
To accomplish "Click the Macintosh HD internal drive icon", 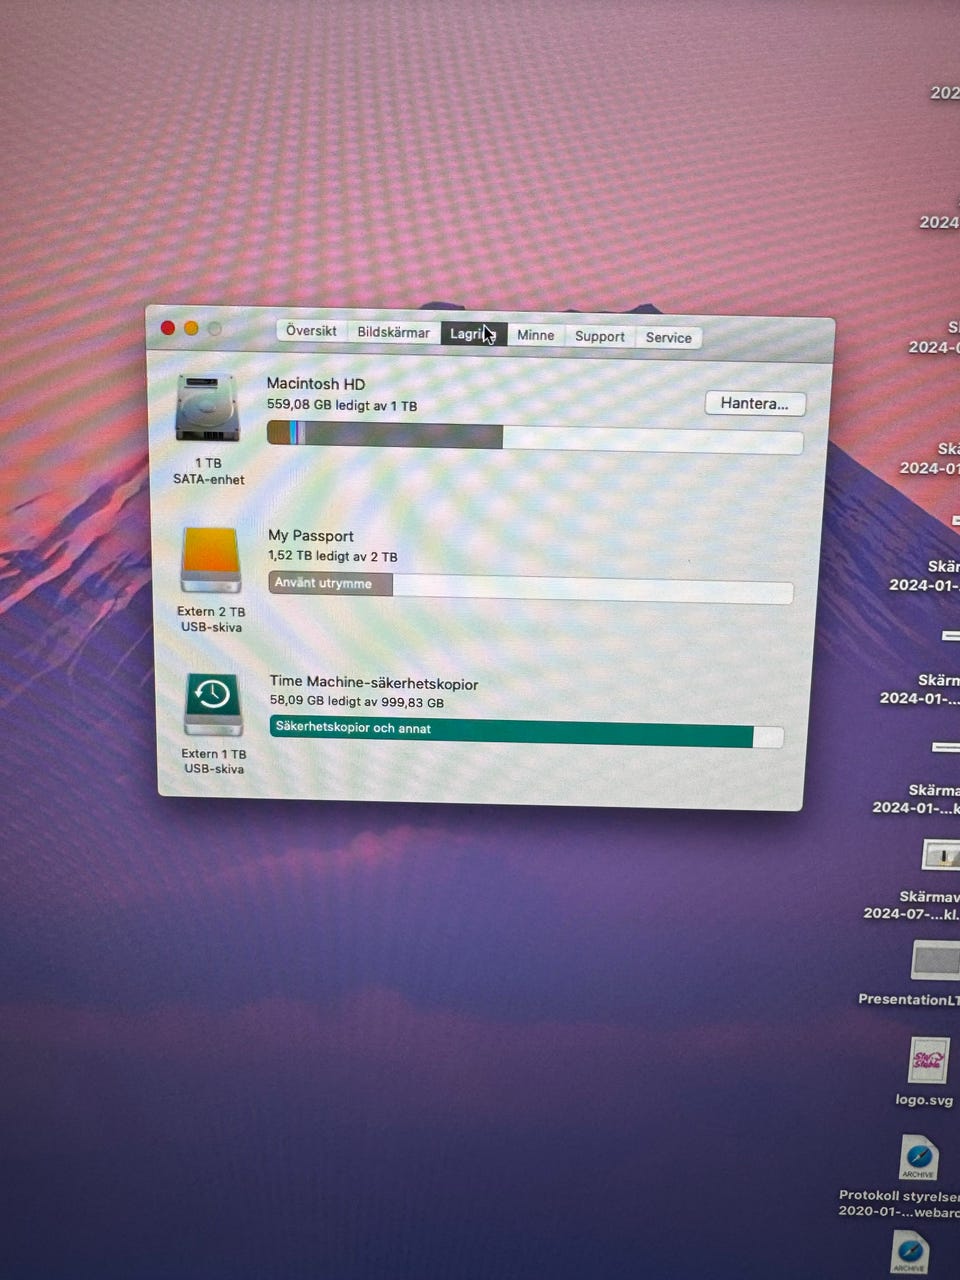I will click(x=207, y=408).
